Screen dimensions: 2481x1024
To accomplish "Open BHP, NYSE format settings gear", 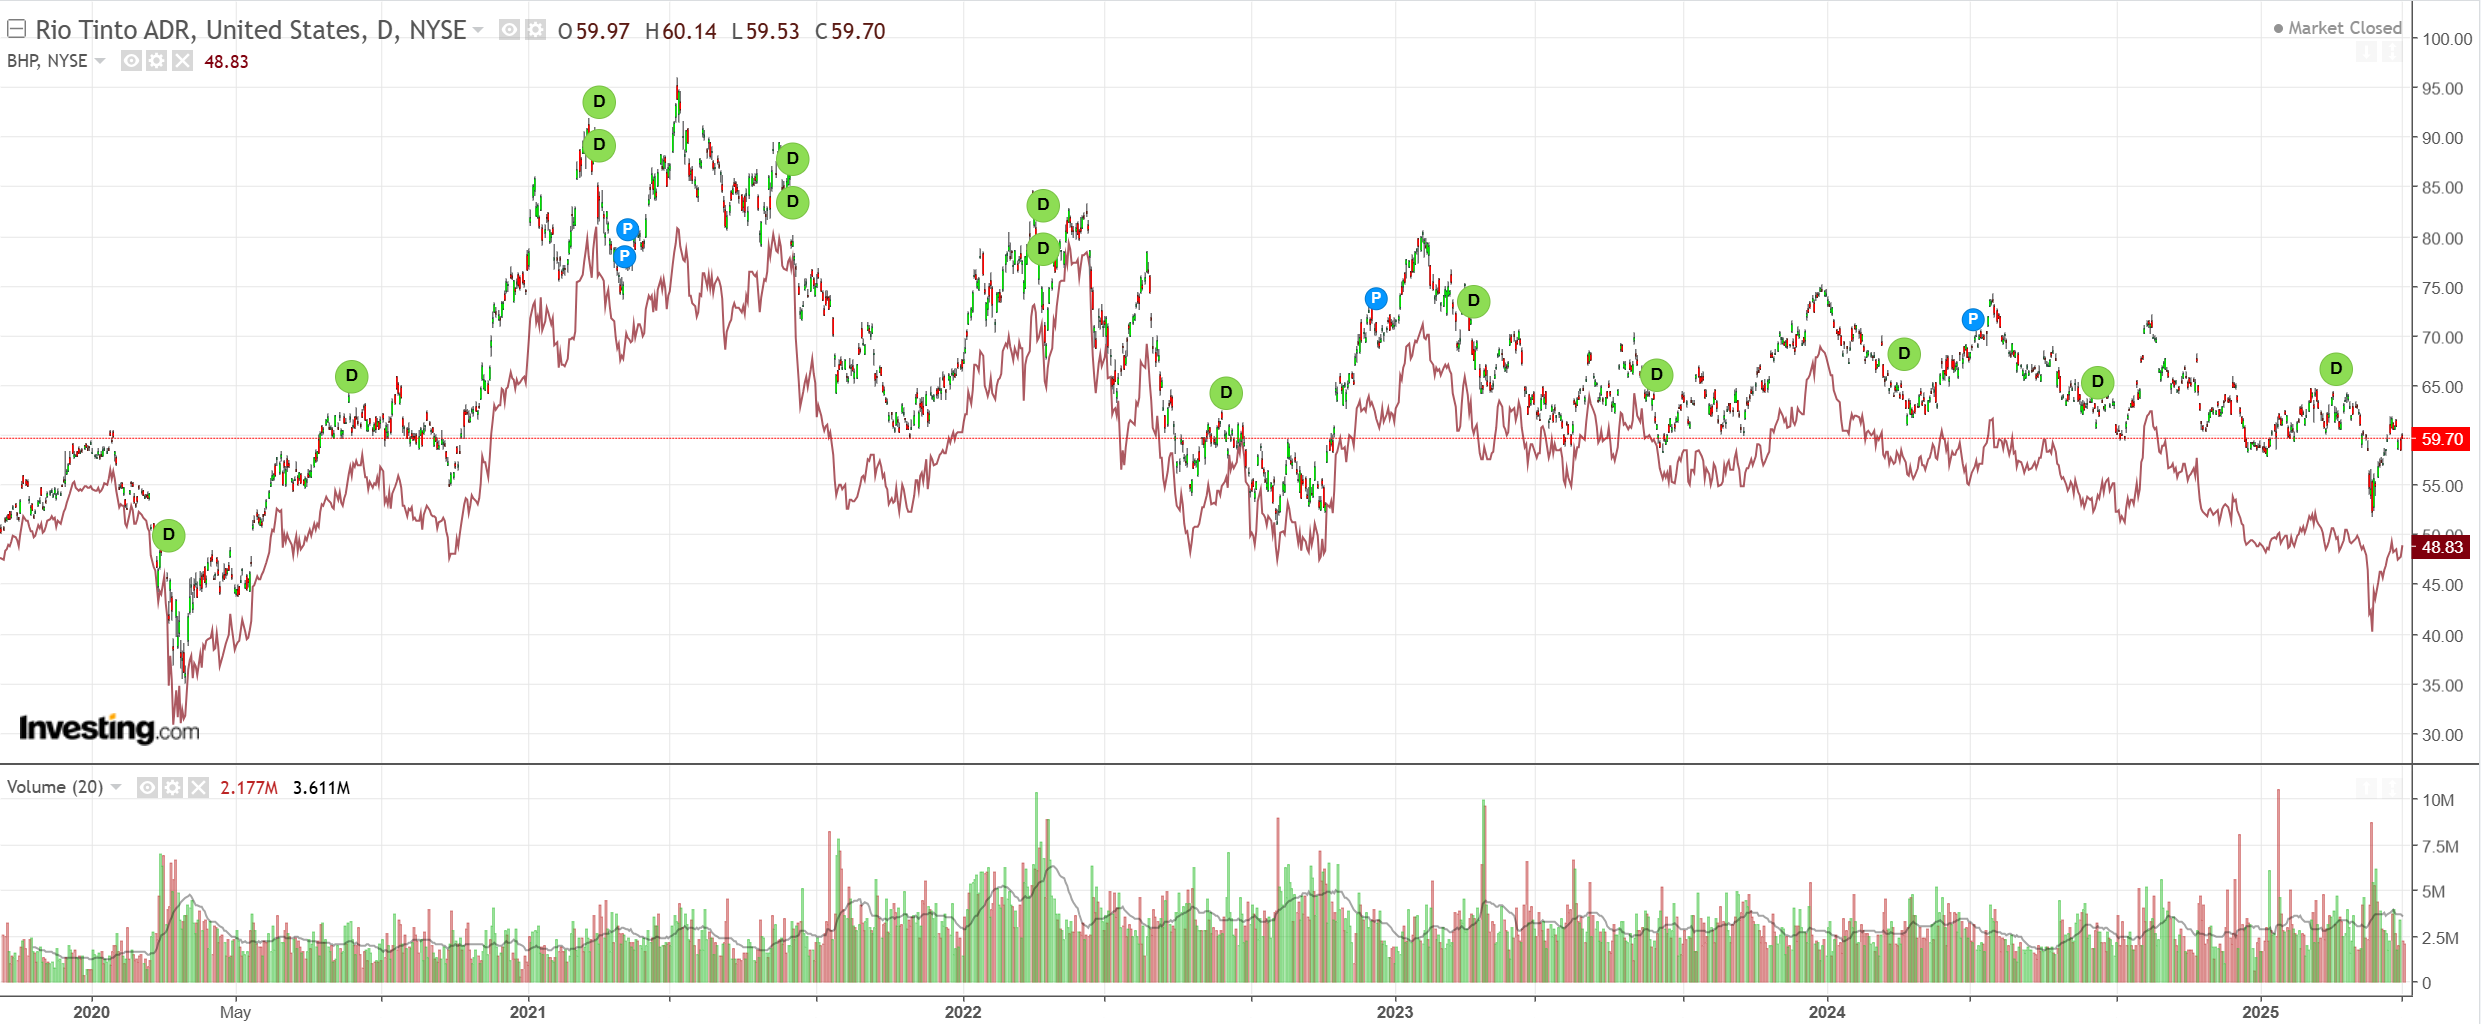I will click(x=156, y=62).
